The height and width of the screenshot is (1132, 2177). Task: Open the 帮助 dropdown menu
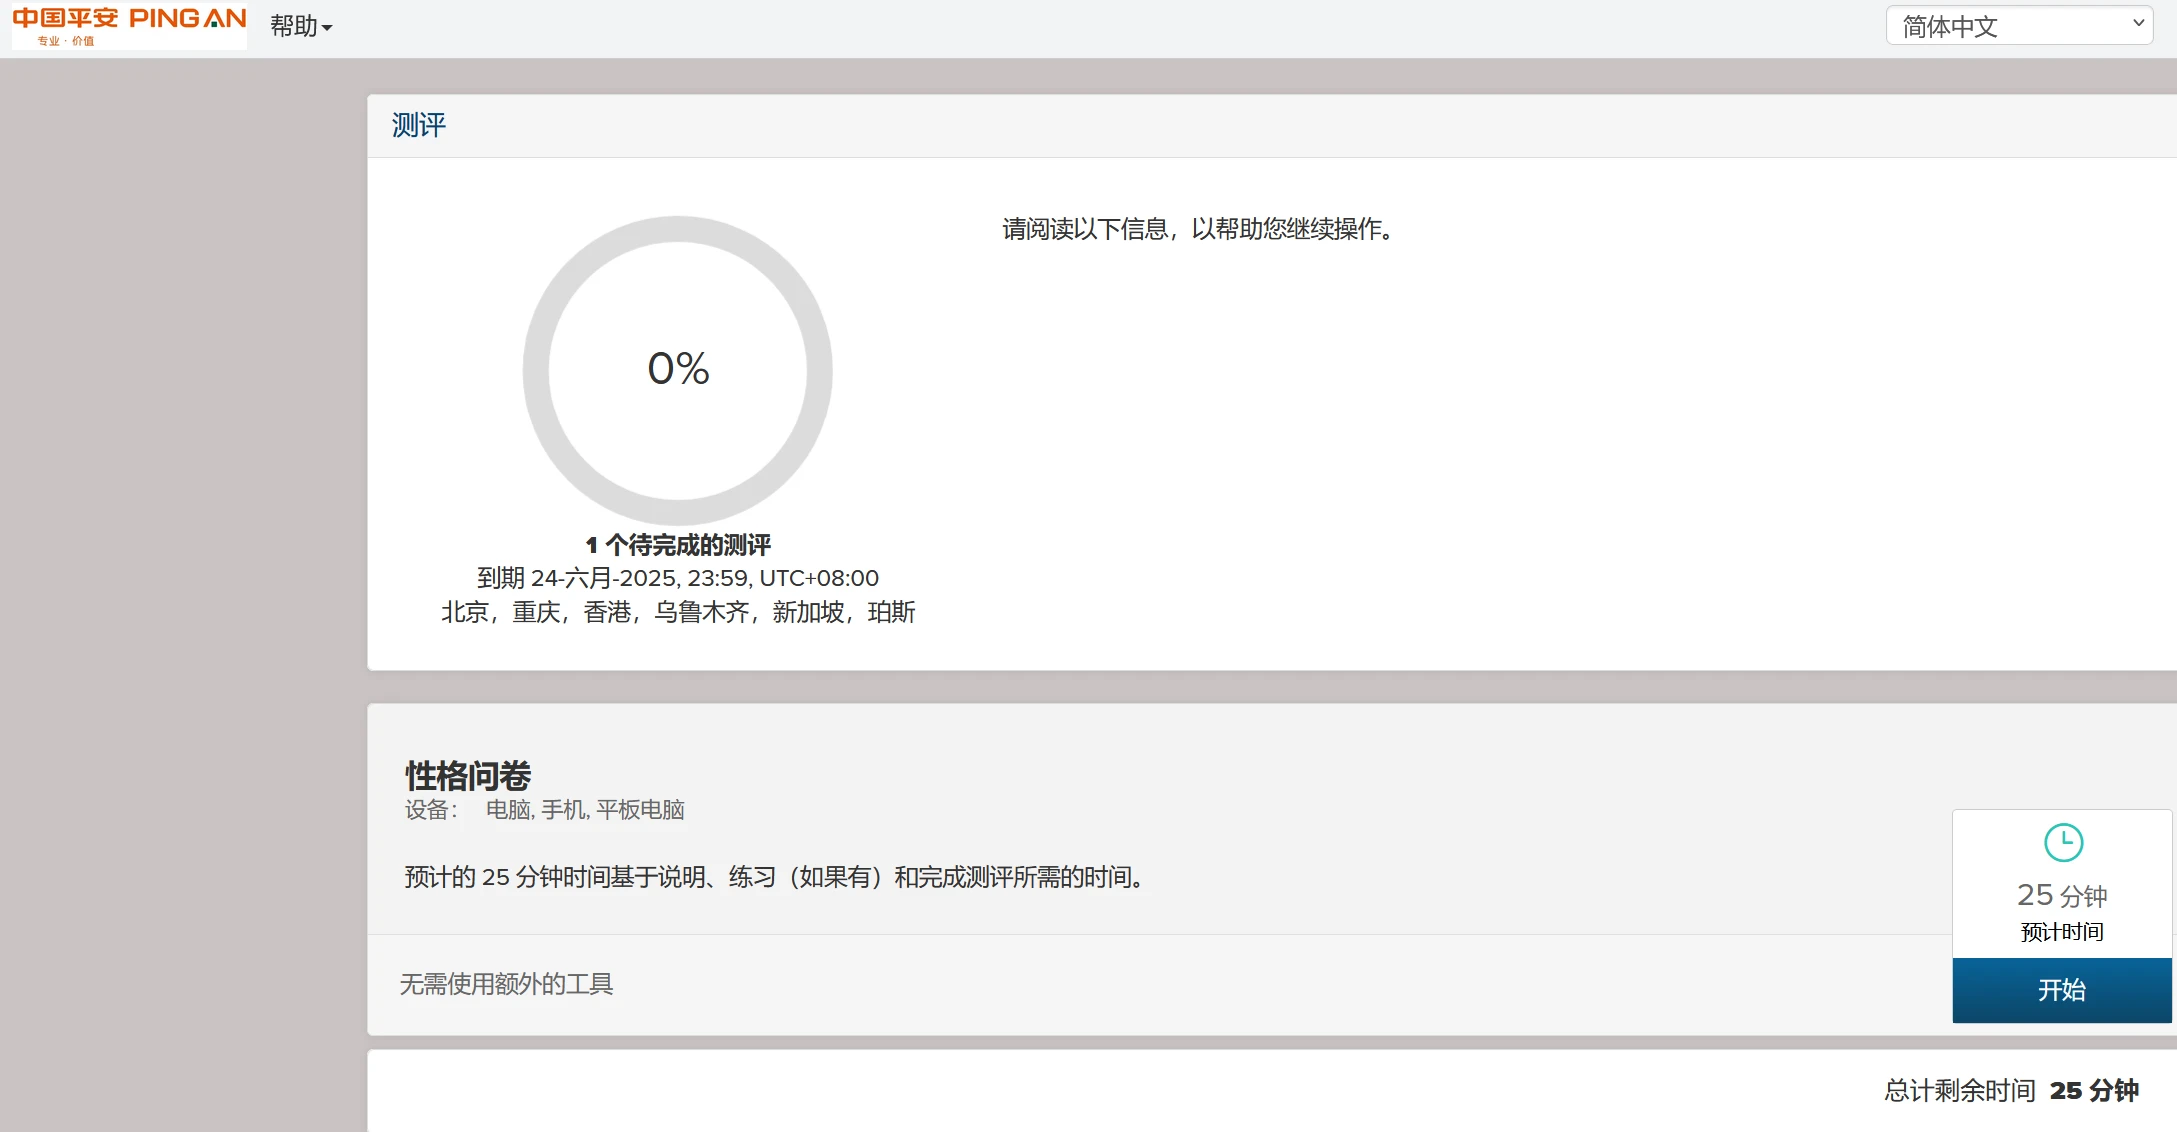coord(294,26)
